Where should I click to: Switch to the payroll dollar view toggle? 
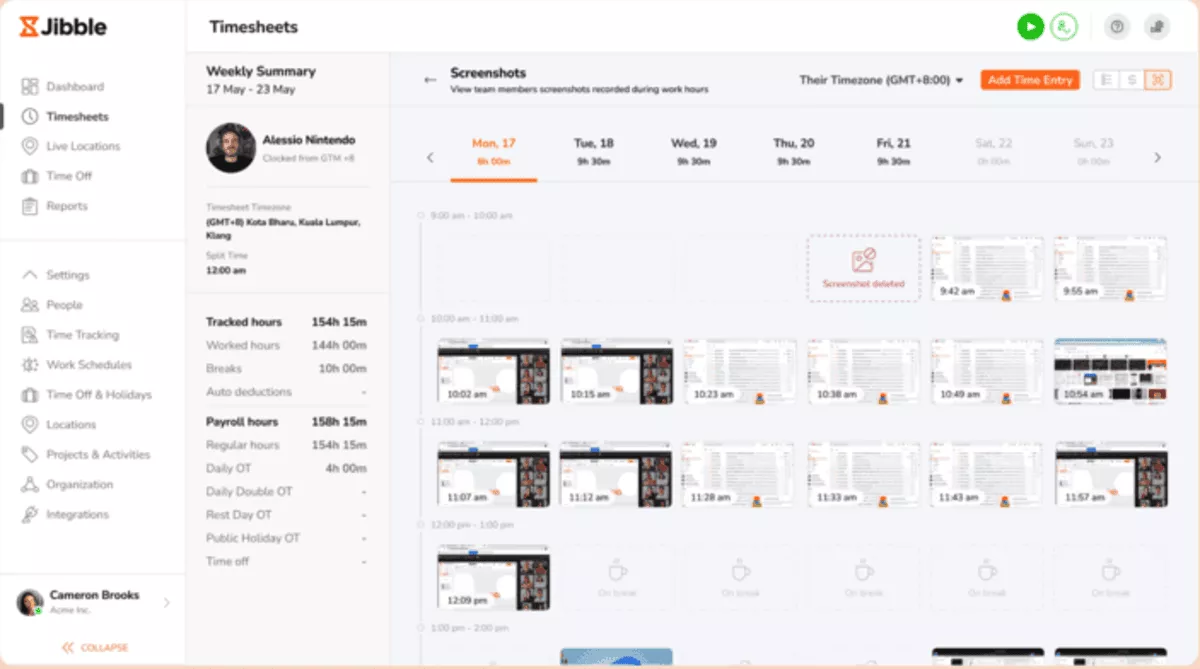point(1132,80)
